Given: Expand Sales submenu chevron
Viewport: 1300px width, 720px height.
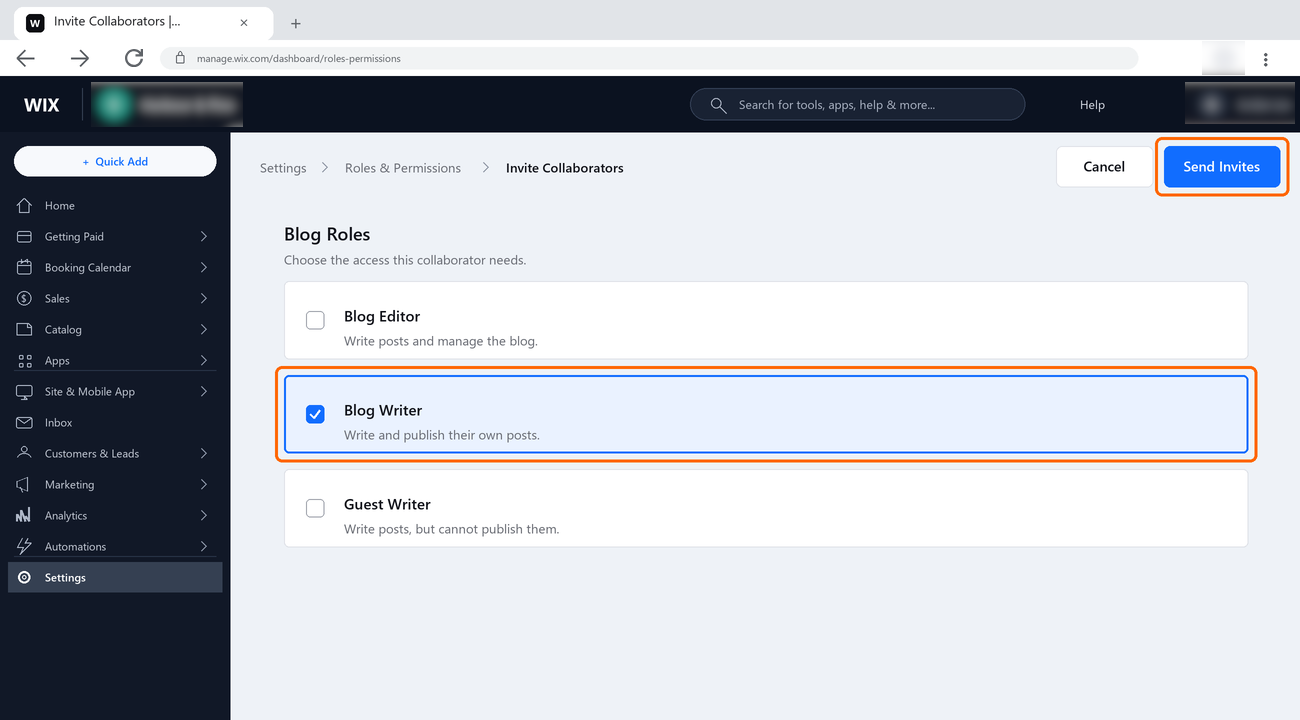Looking at the screenshot, I should [x=204, y=299].
